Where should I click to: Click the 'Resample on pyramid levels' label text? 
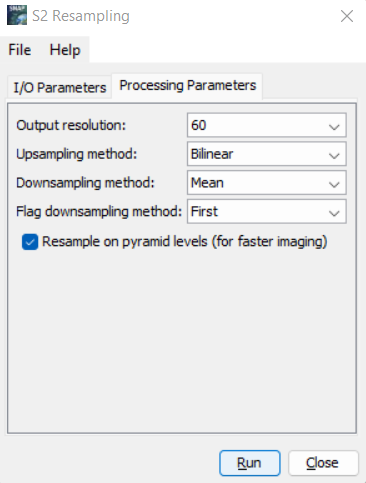(185, 242)
